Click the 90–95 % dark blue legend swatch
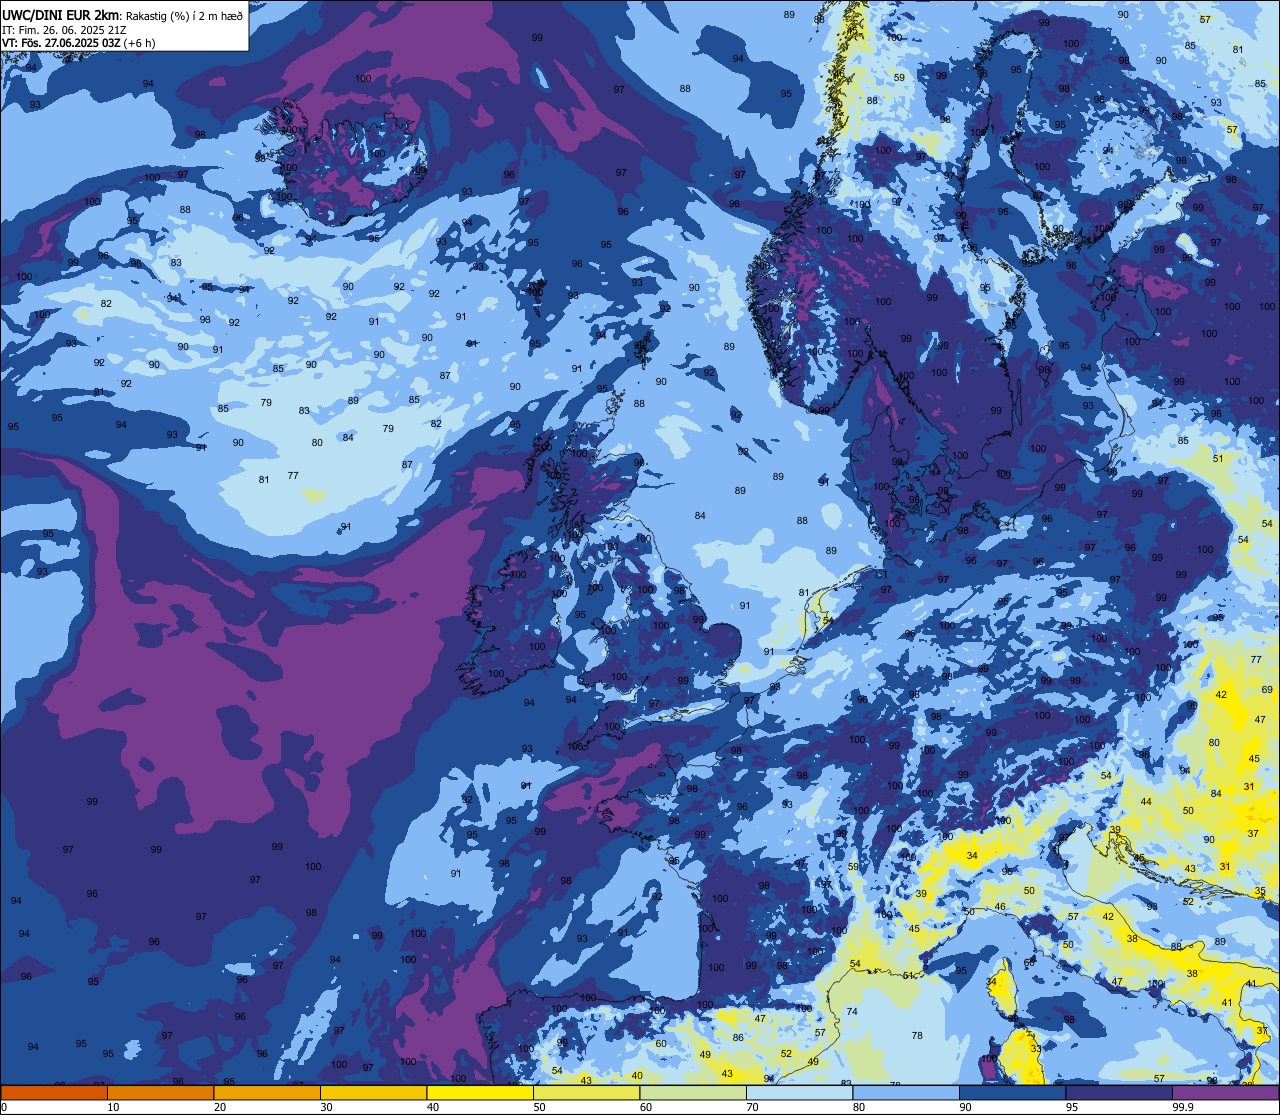Viewport: 1280px width, 1115px height. tap(1012, 1093)
